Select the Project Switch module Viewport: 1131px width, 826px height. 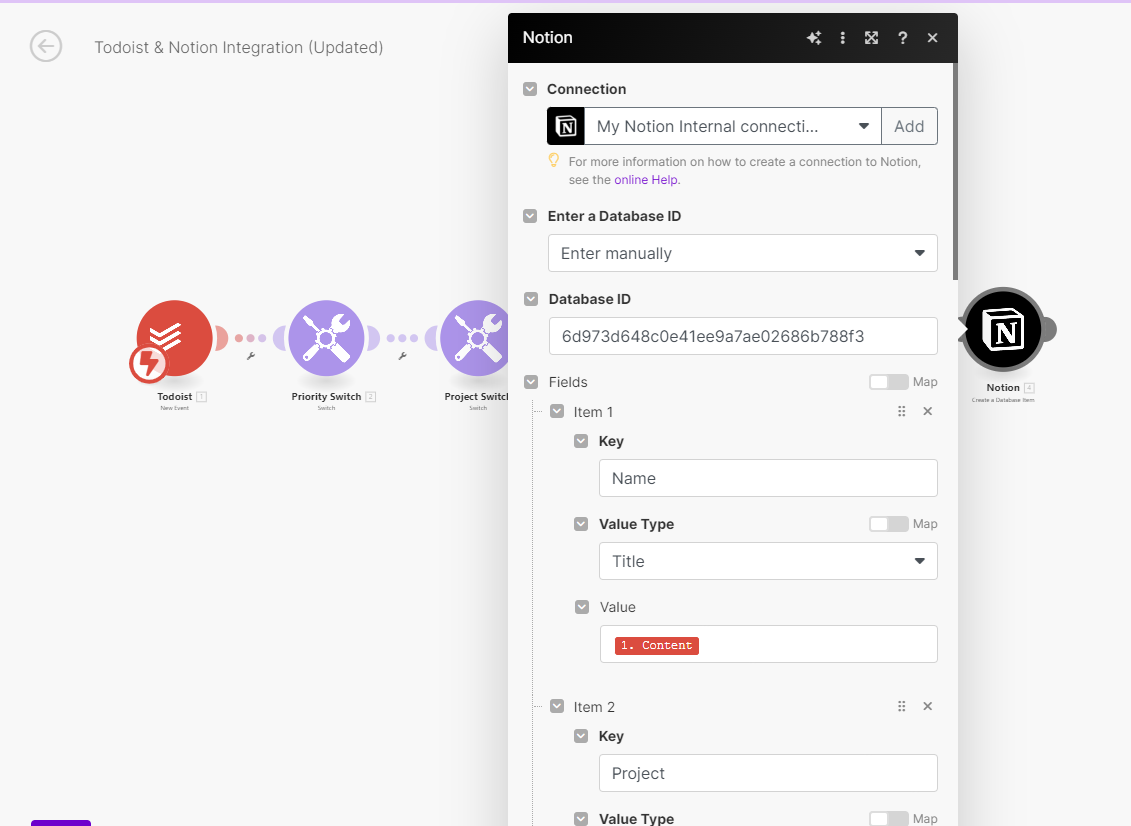[474, 338]
